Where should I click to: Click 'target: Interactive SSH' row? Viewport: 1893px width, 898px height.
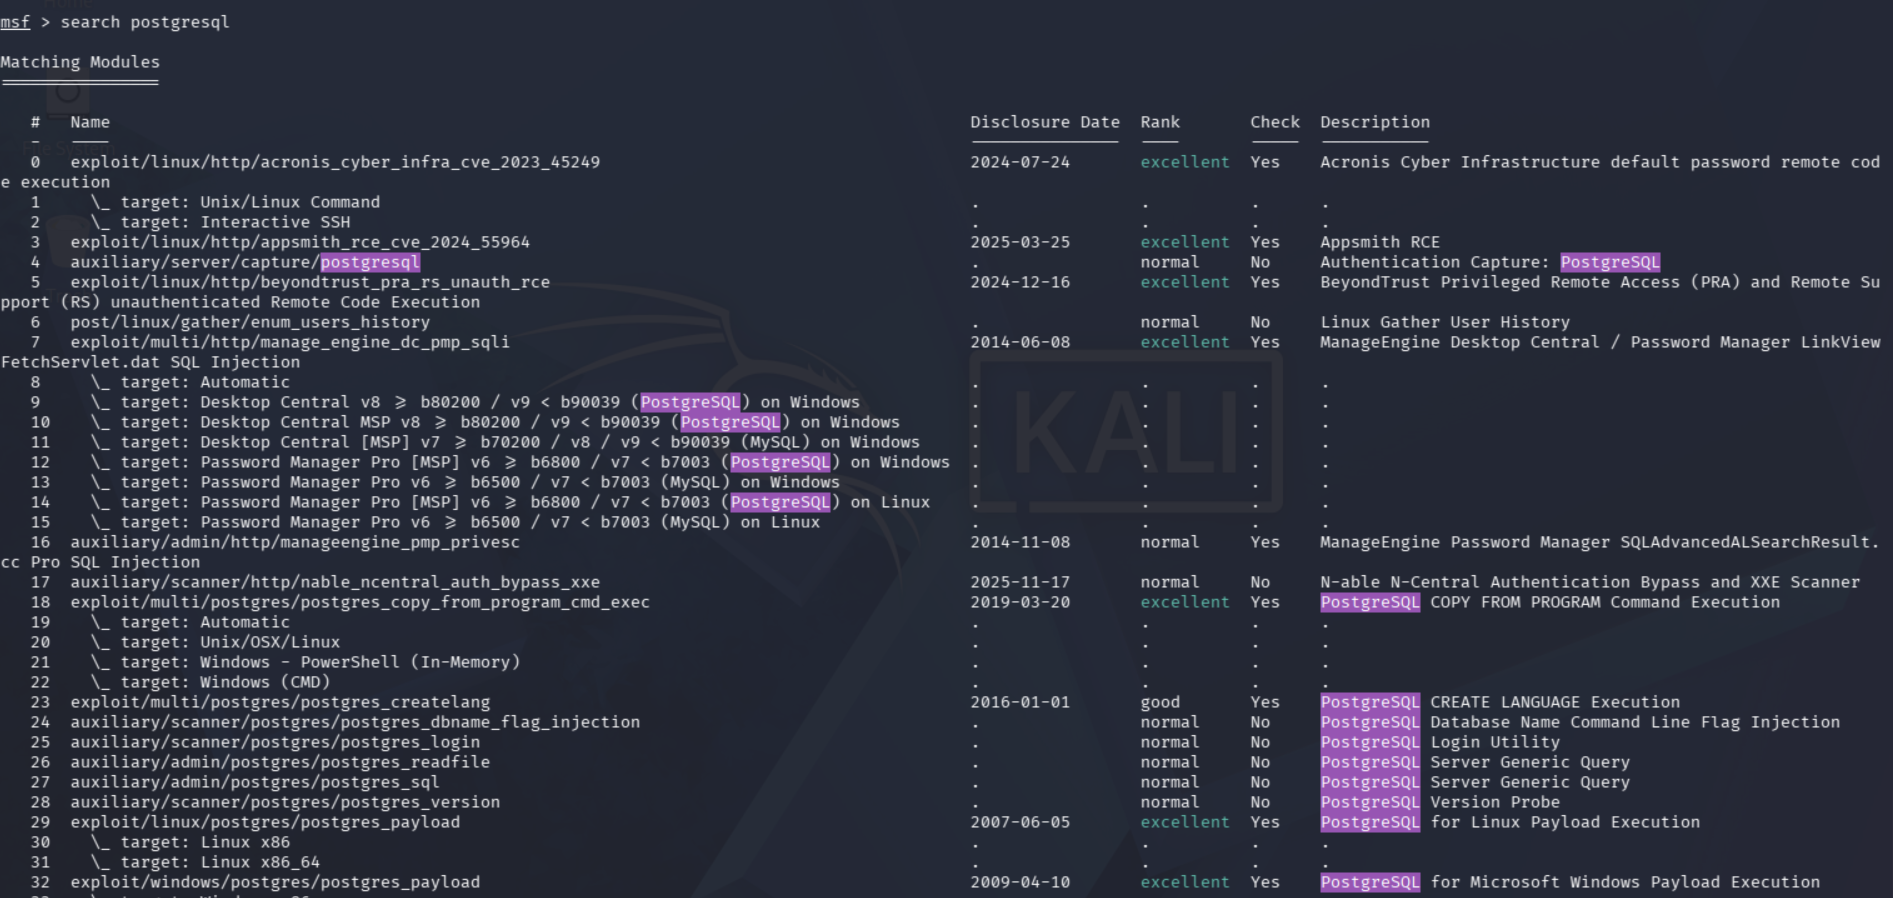point(220,222)
